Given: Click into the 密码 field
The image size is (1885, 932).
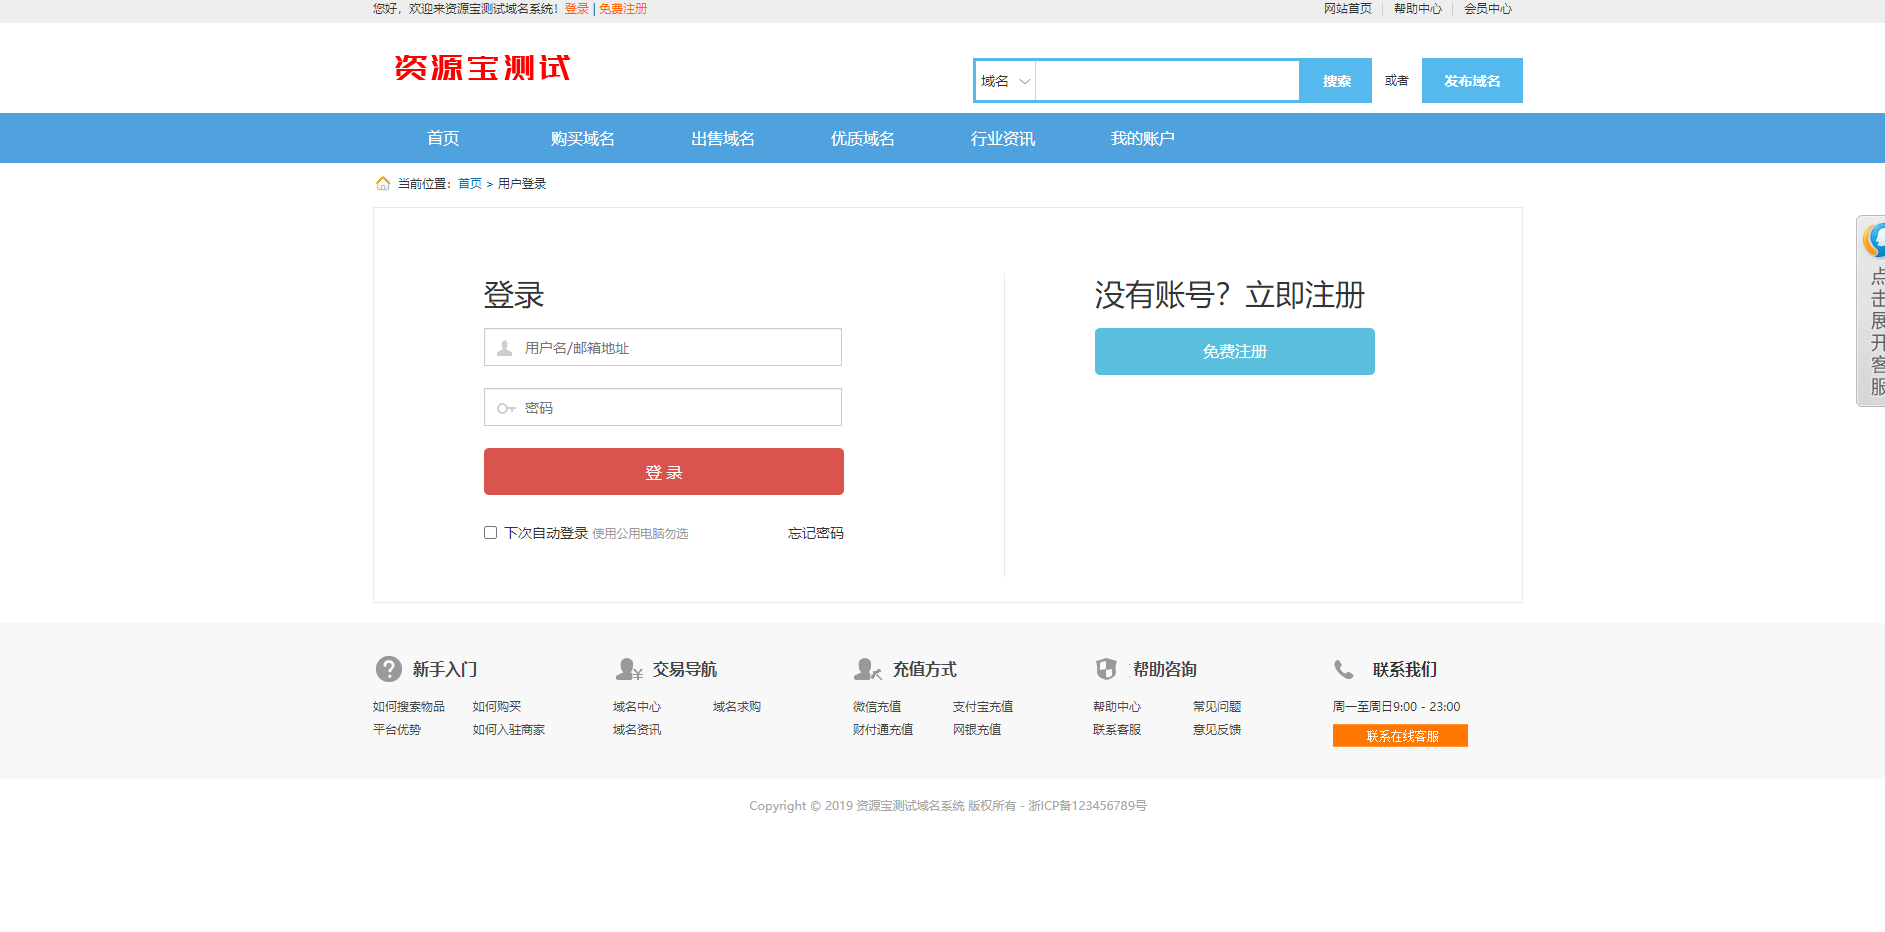Looking at the screenshot, I should point(670,408).
